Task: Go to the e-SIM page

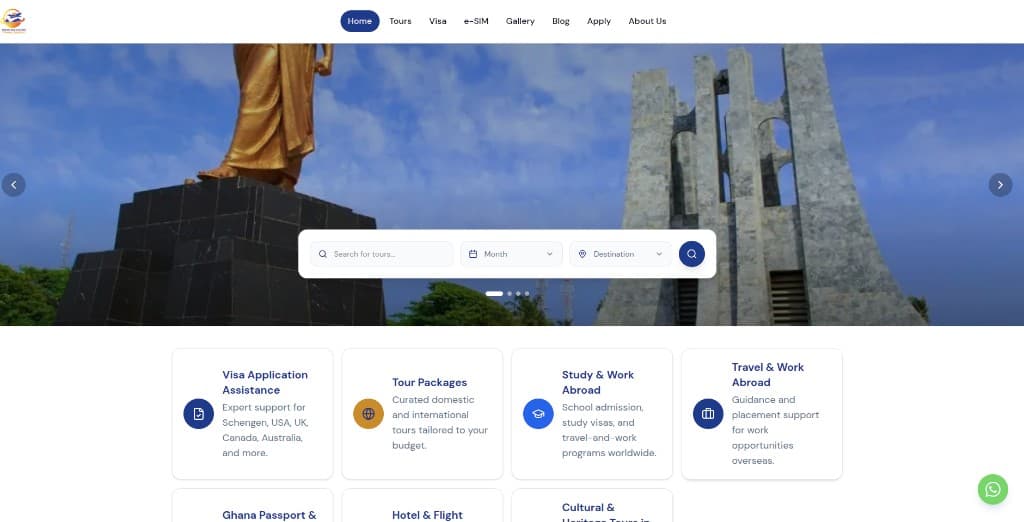Action: [x=476, y=21]
